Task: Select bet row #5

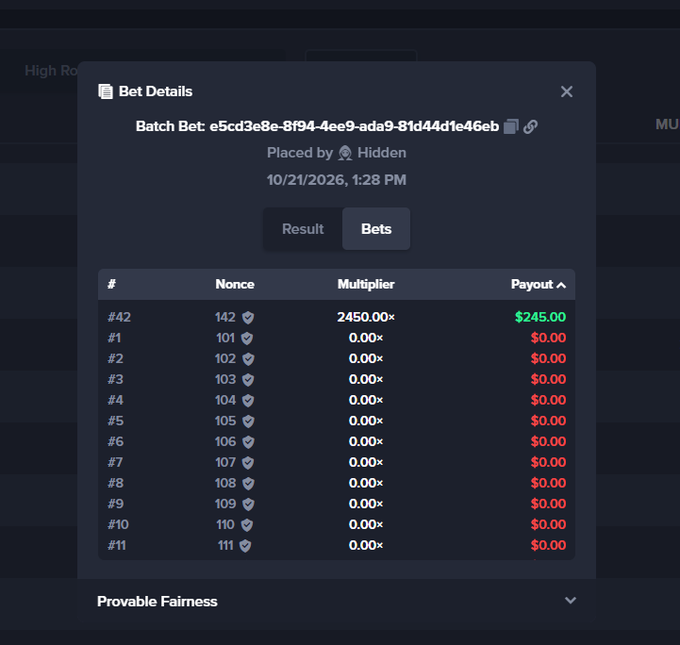Action: [x=337, y=421]
